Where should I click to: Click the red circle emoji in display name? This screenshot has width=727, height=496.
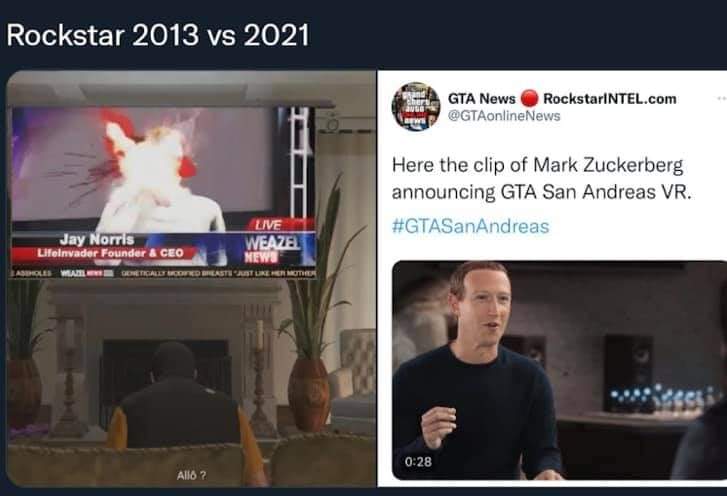(x=529, y=99)
